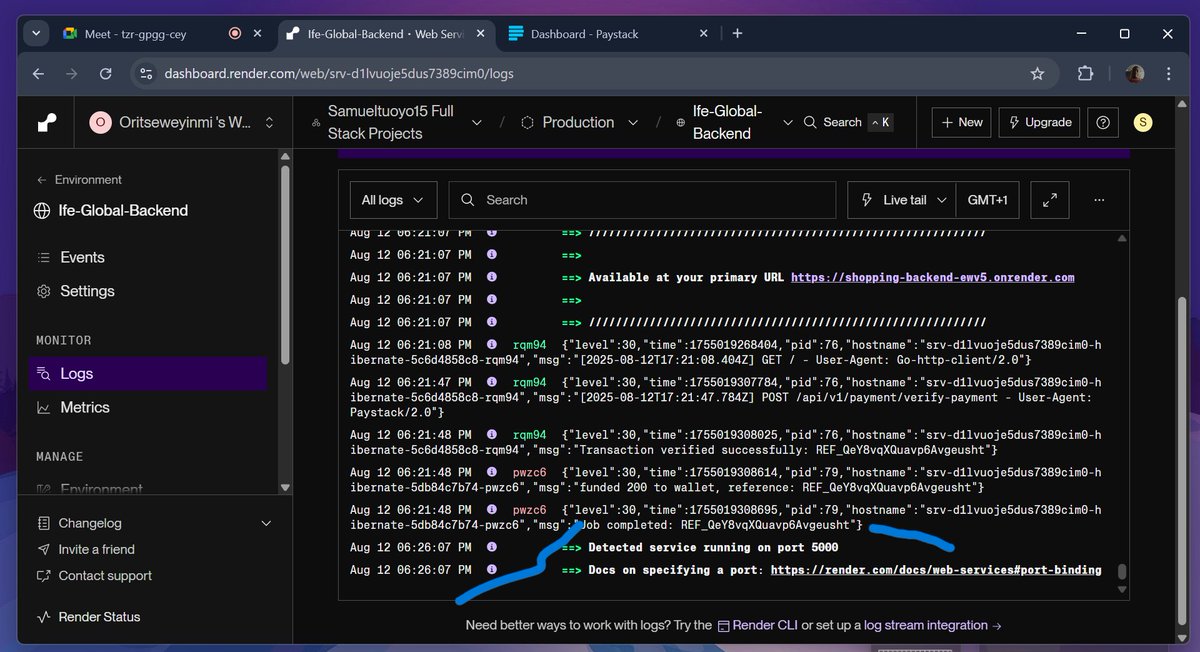Close the Meet tab
This screenshot has width=1200, height=652.
257,33
